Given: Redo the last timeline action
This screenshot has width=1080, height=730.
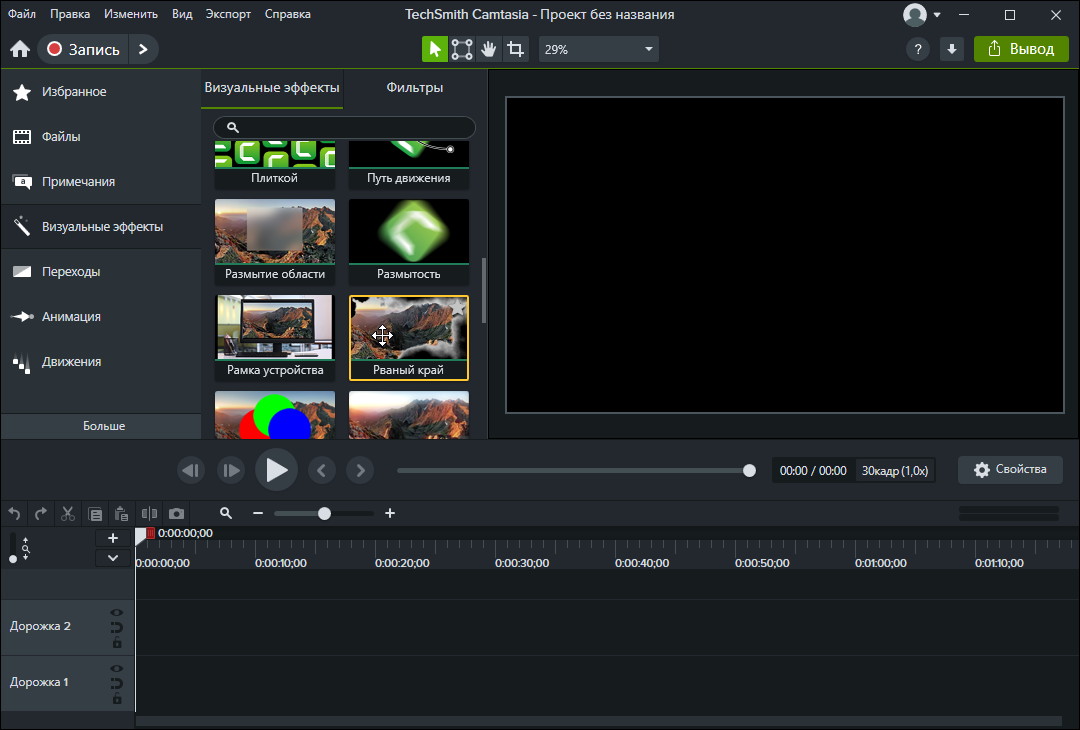Looking at the screenshot, I should tap(41, 513).
